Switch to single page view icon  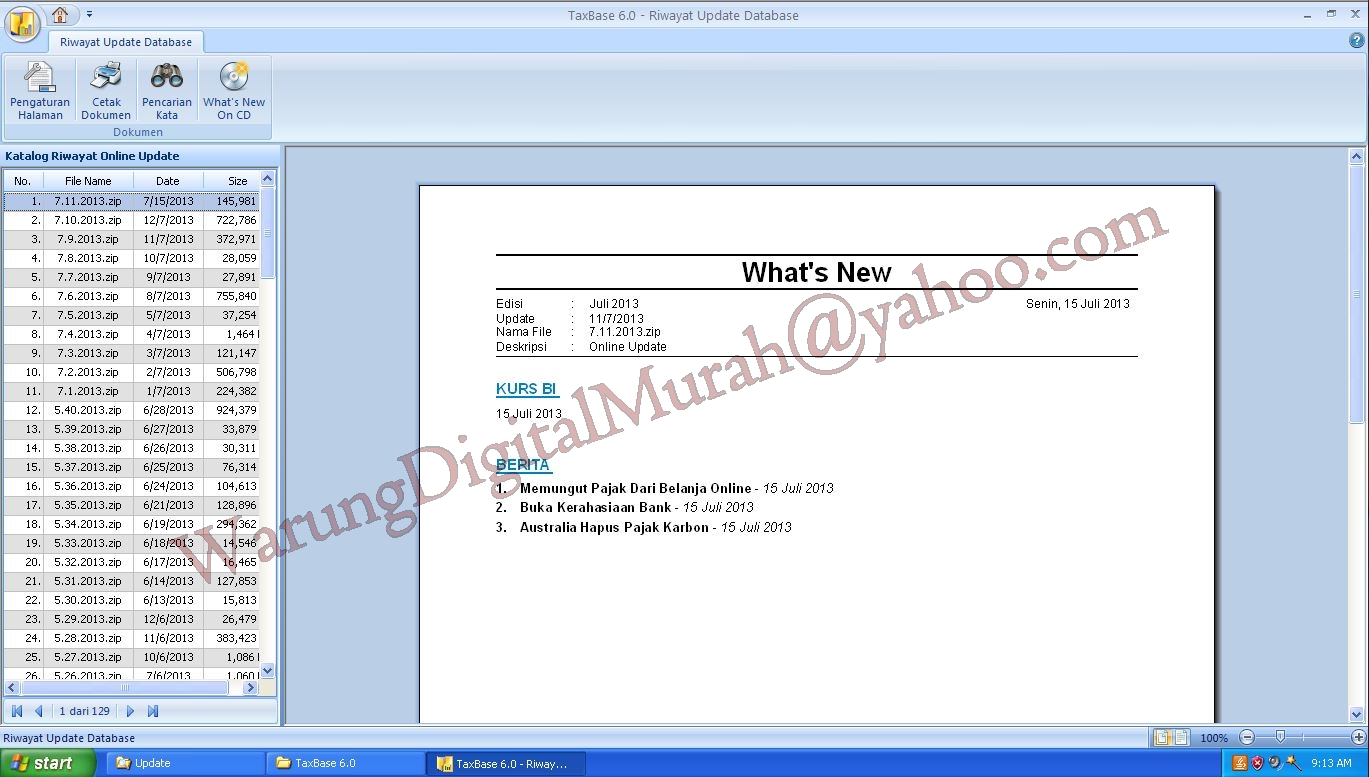pyautogui.click(x=1164, y=737)
